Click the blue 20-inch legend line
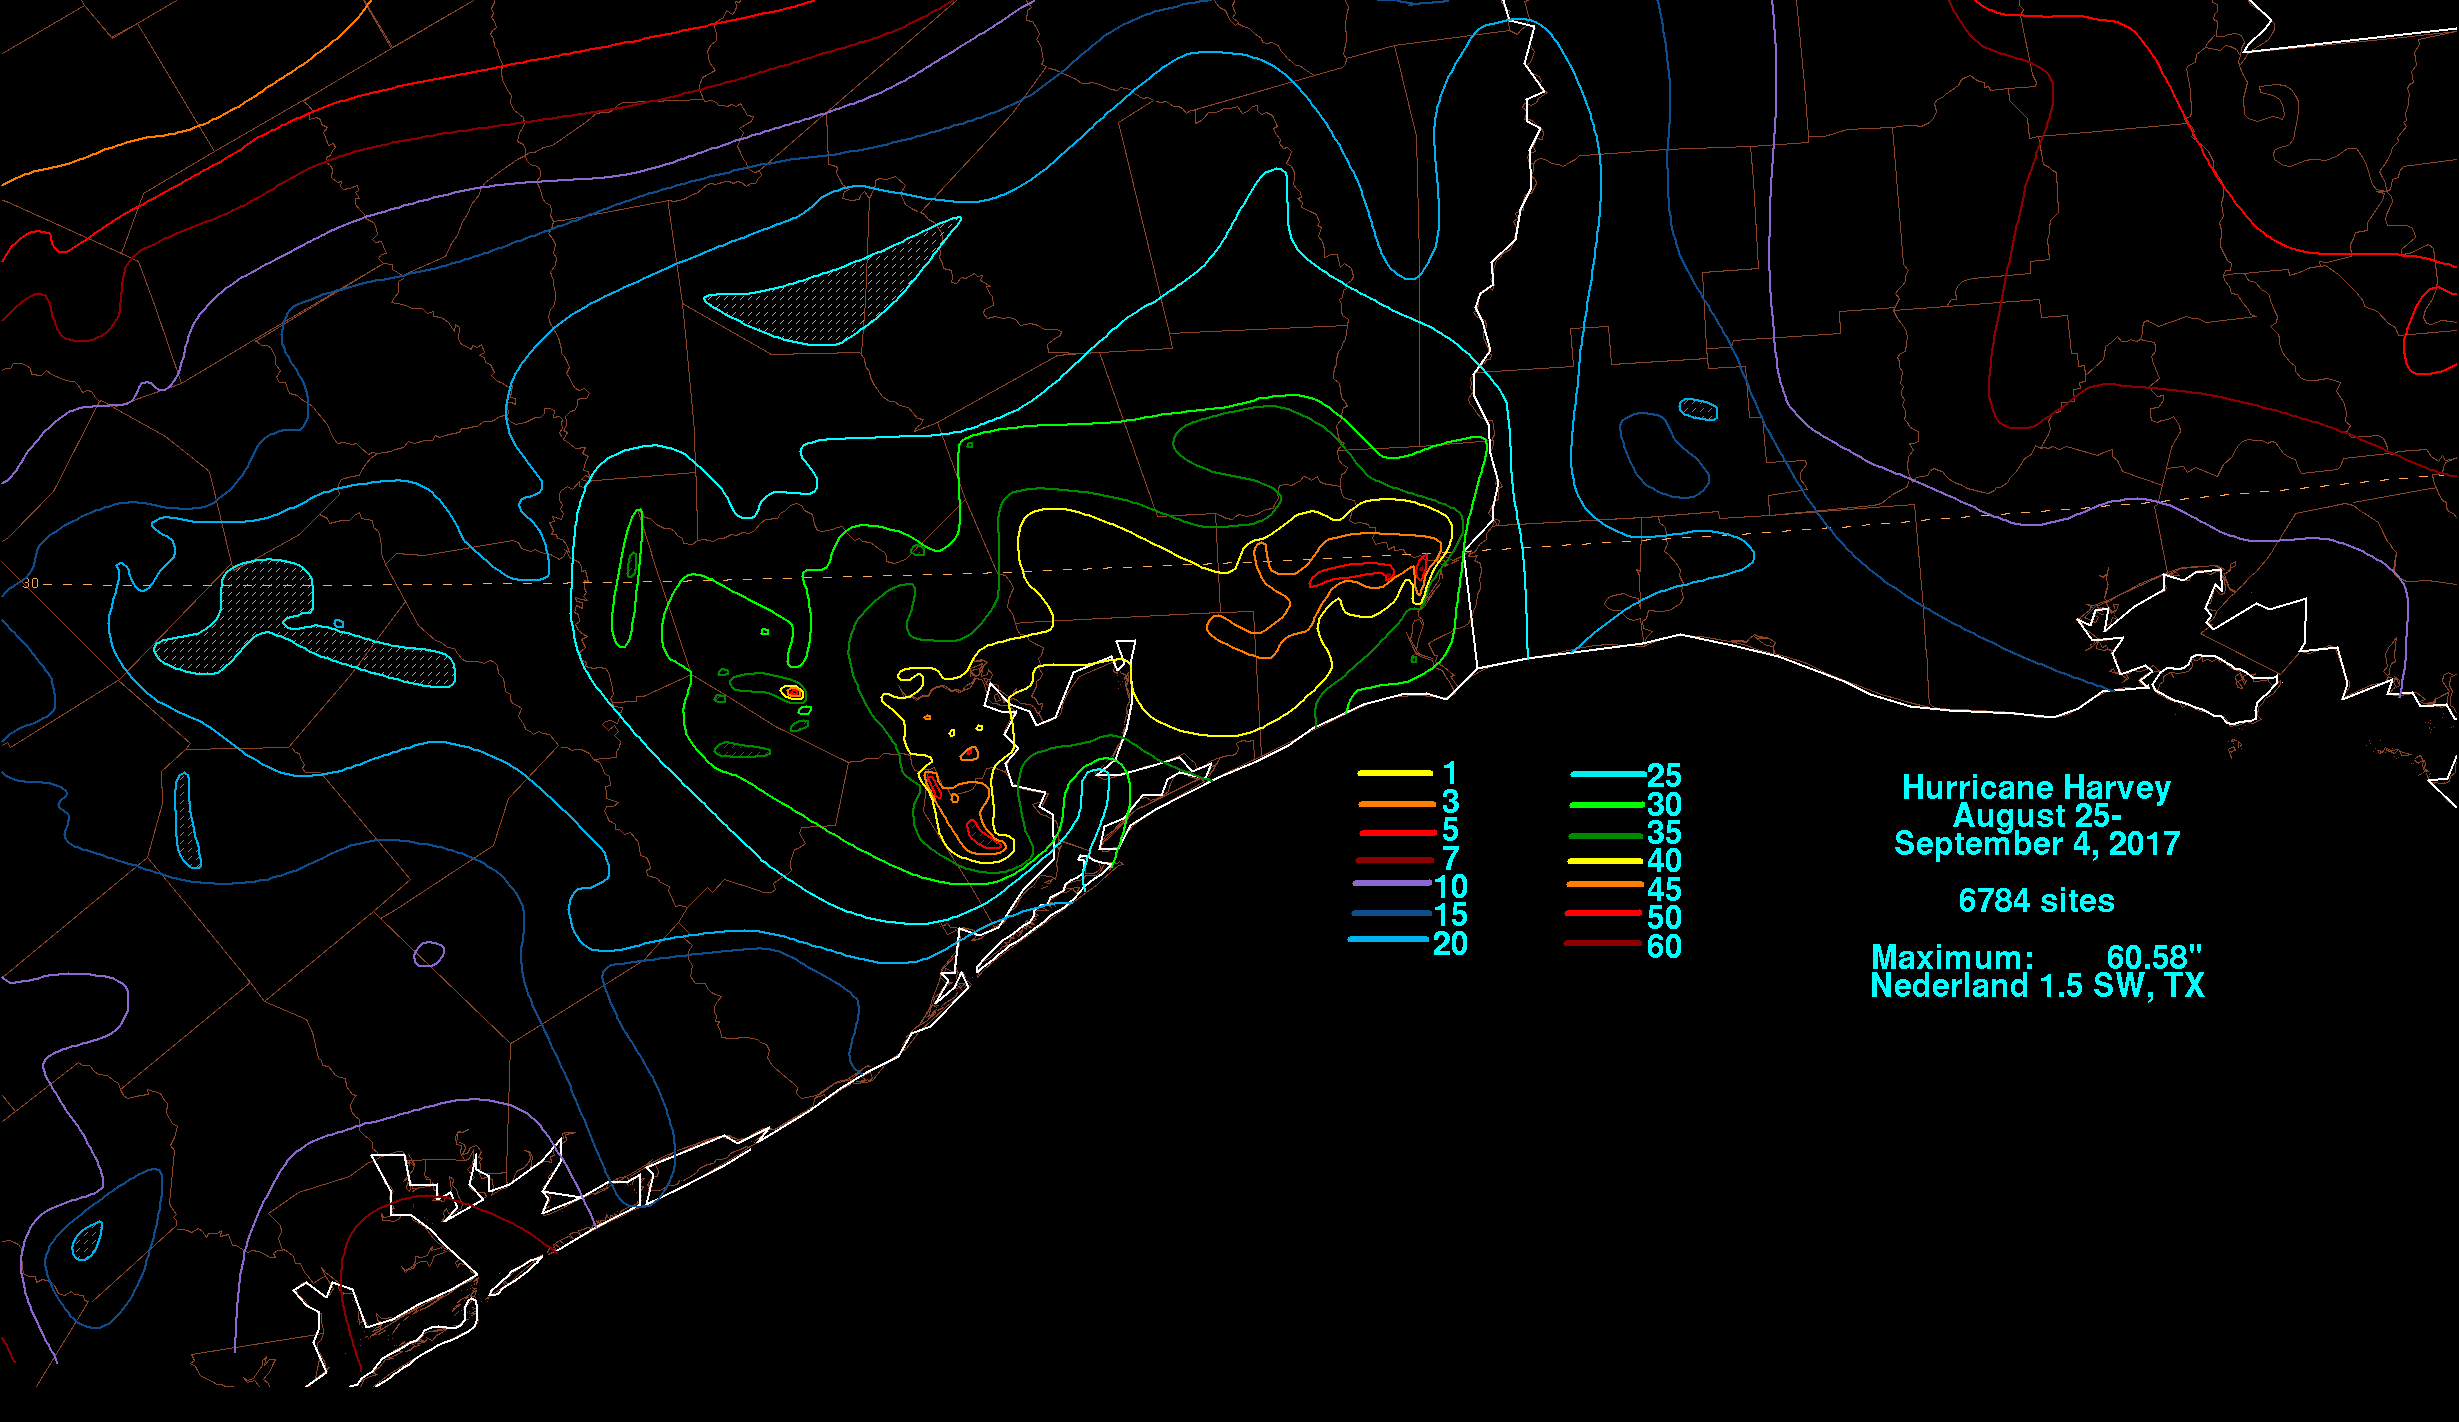Image resolution: width=2459 pixels, height=1422 pixels. tap(1390, 940)
